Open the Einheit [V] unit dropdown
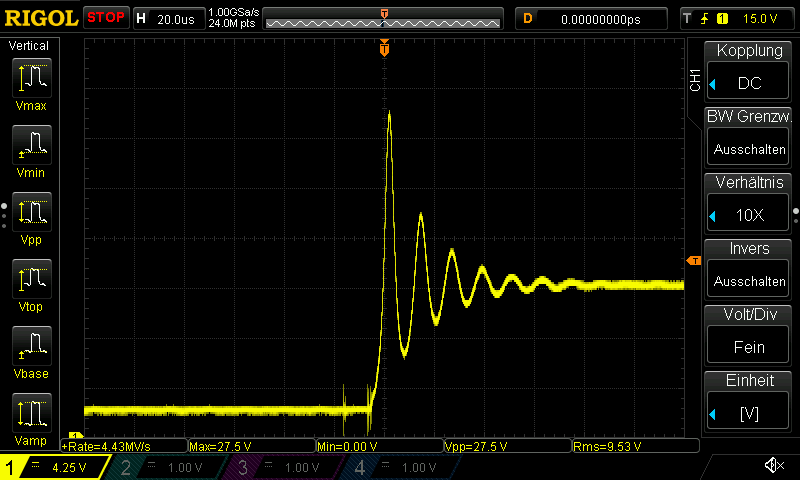 748,400
